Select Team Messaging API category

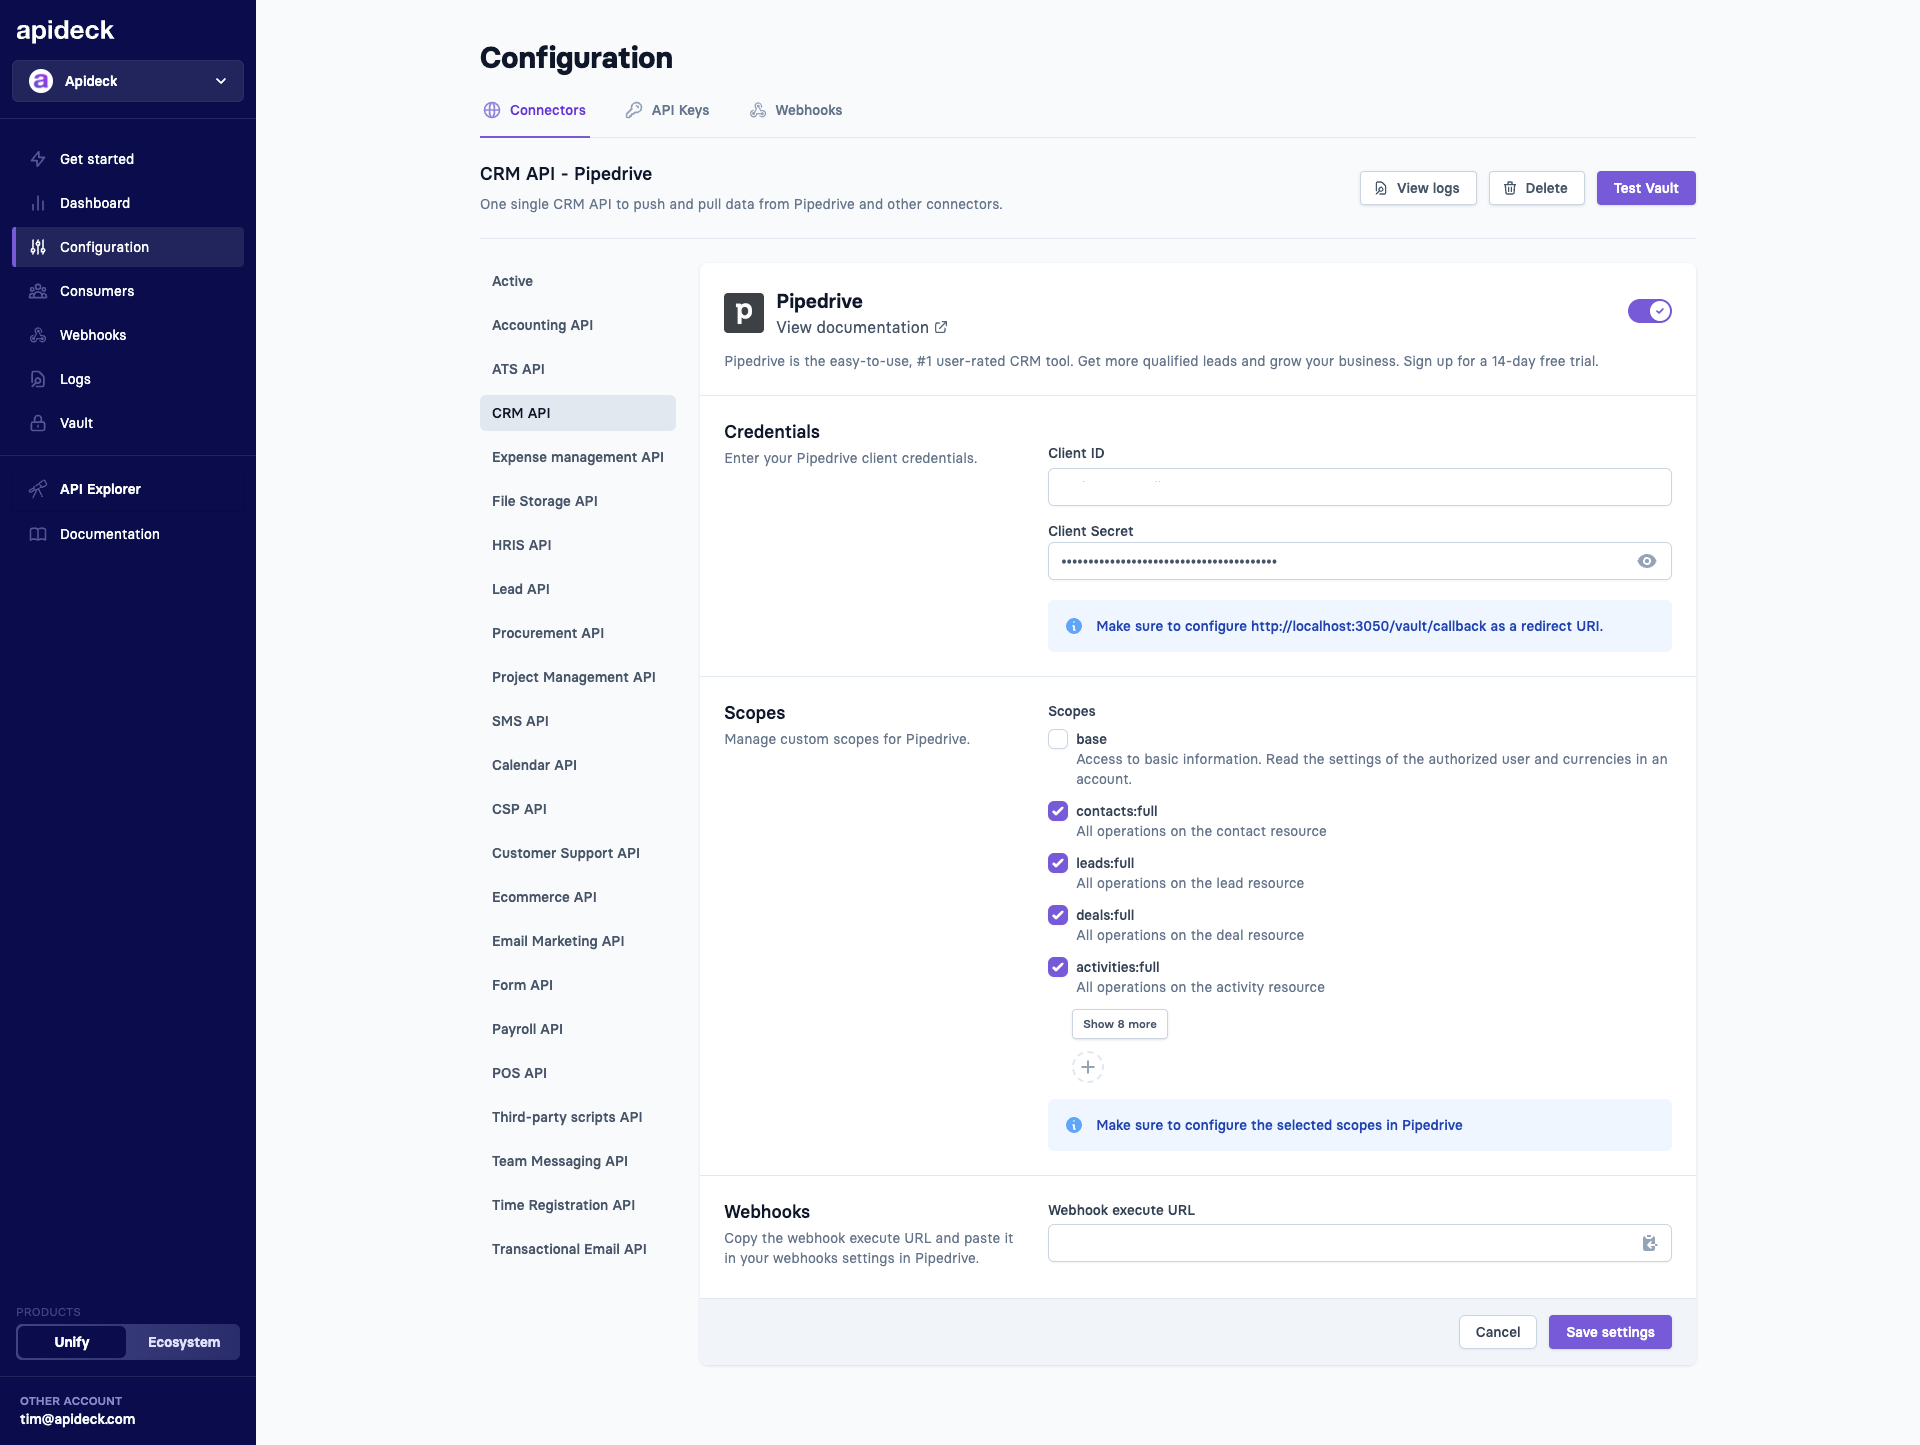(x=578, y=1161)
